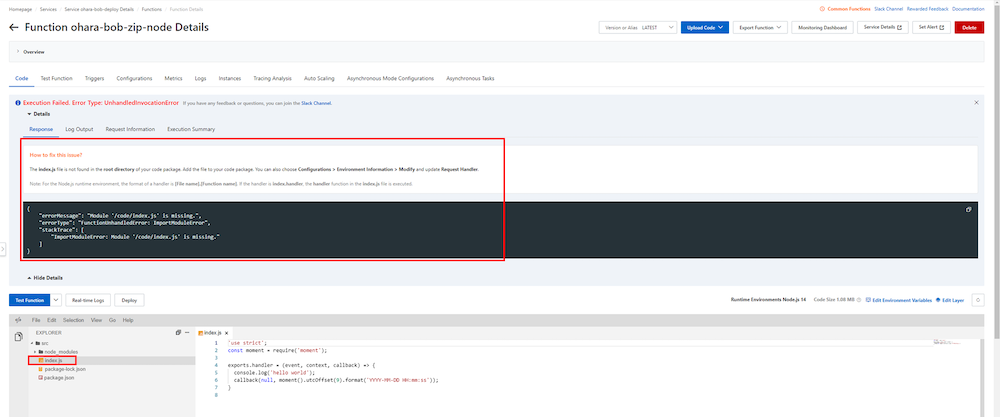
Task: Open the Edit Environment Variables link
Action: point(899,300)
